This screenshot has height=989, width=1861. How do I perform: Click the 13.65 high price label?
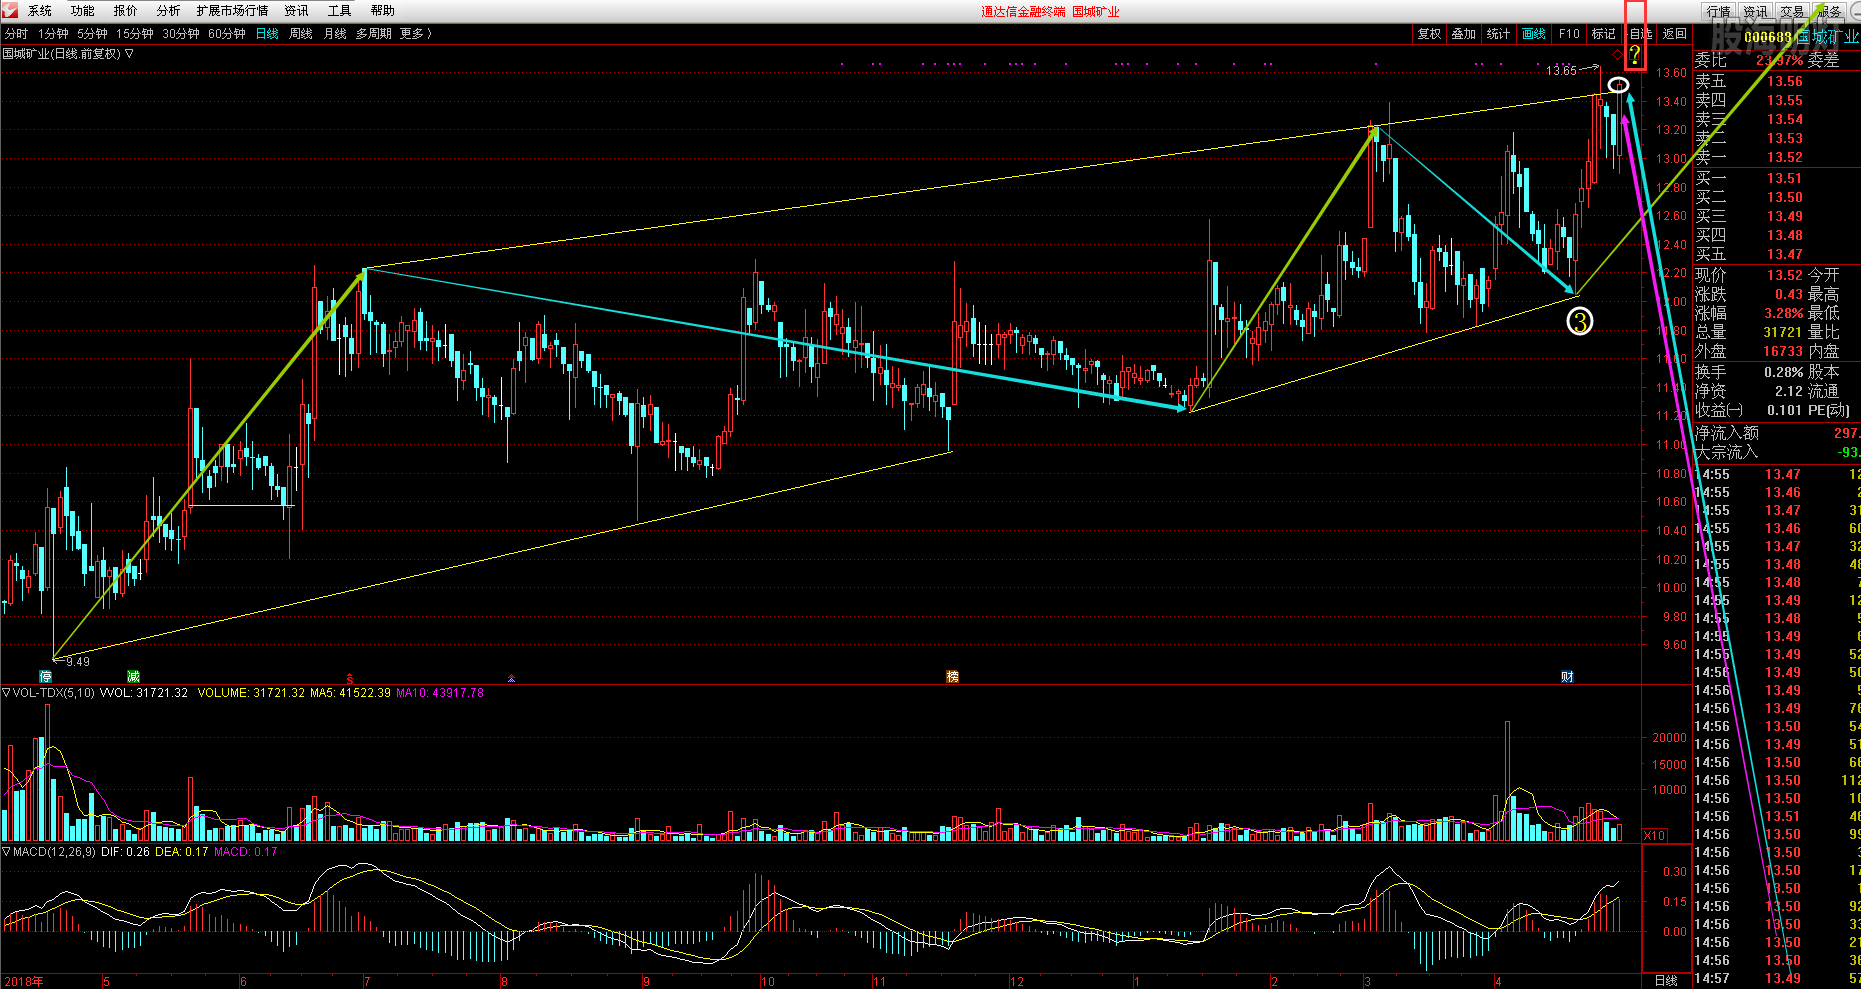1561,71
